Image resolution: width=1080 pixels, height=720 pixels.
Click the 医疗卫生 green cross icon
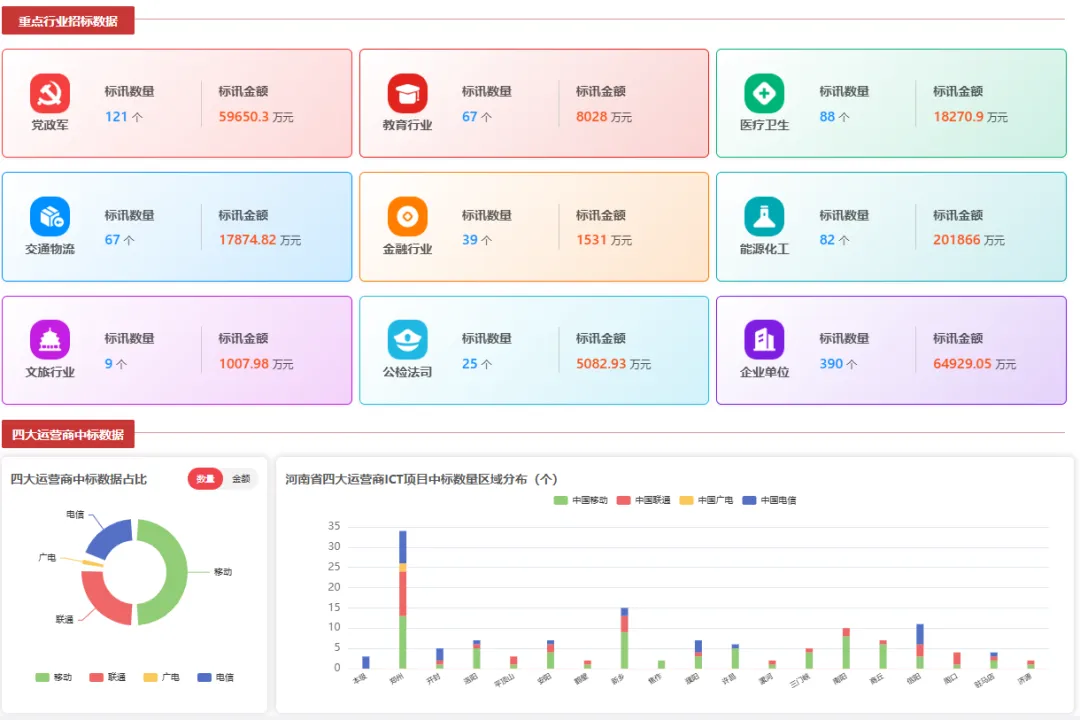point(764,93)
